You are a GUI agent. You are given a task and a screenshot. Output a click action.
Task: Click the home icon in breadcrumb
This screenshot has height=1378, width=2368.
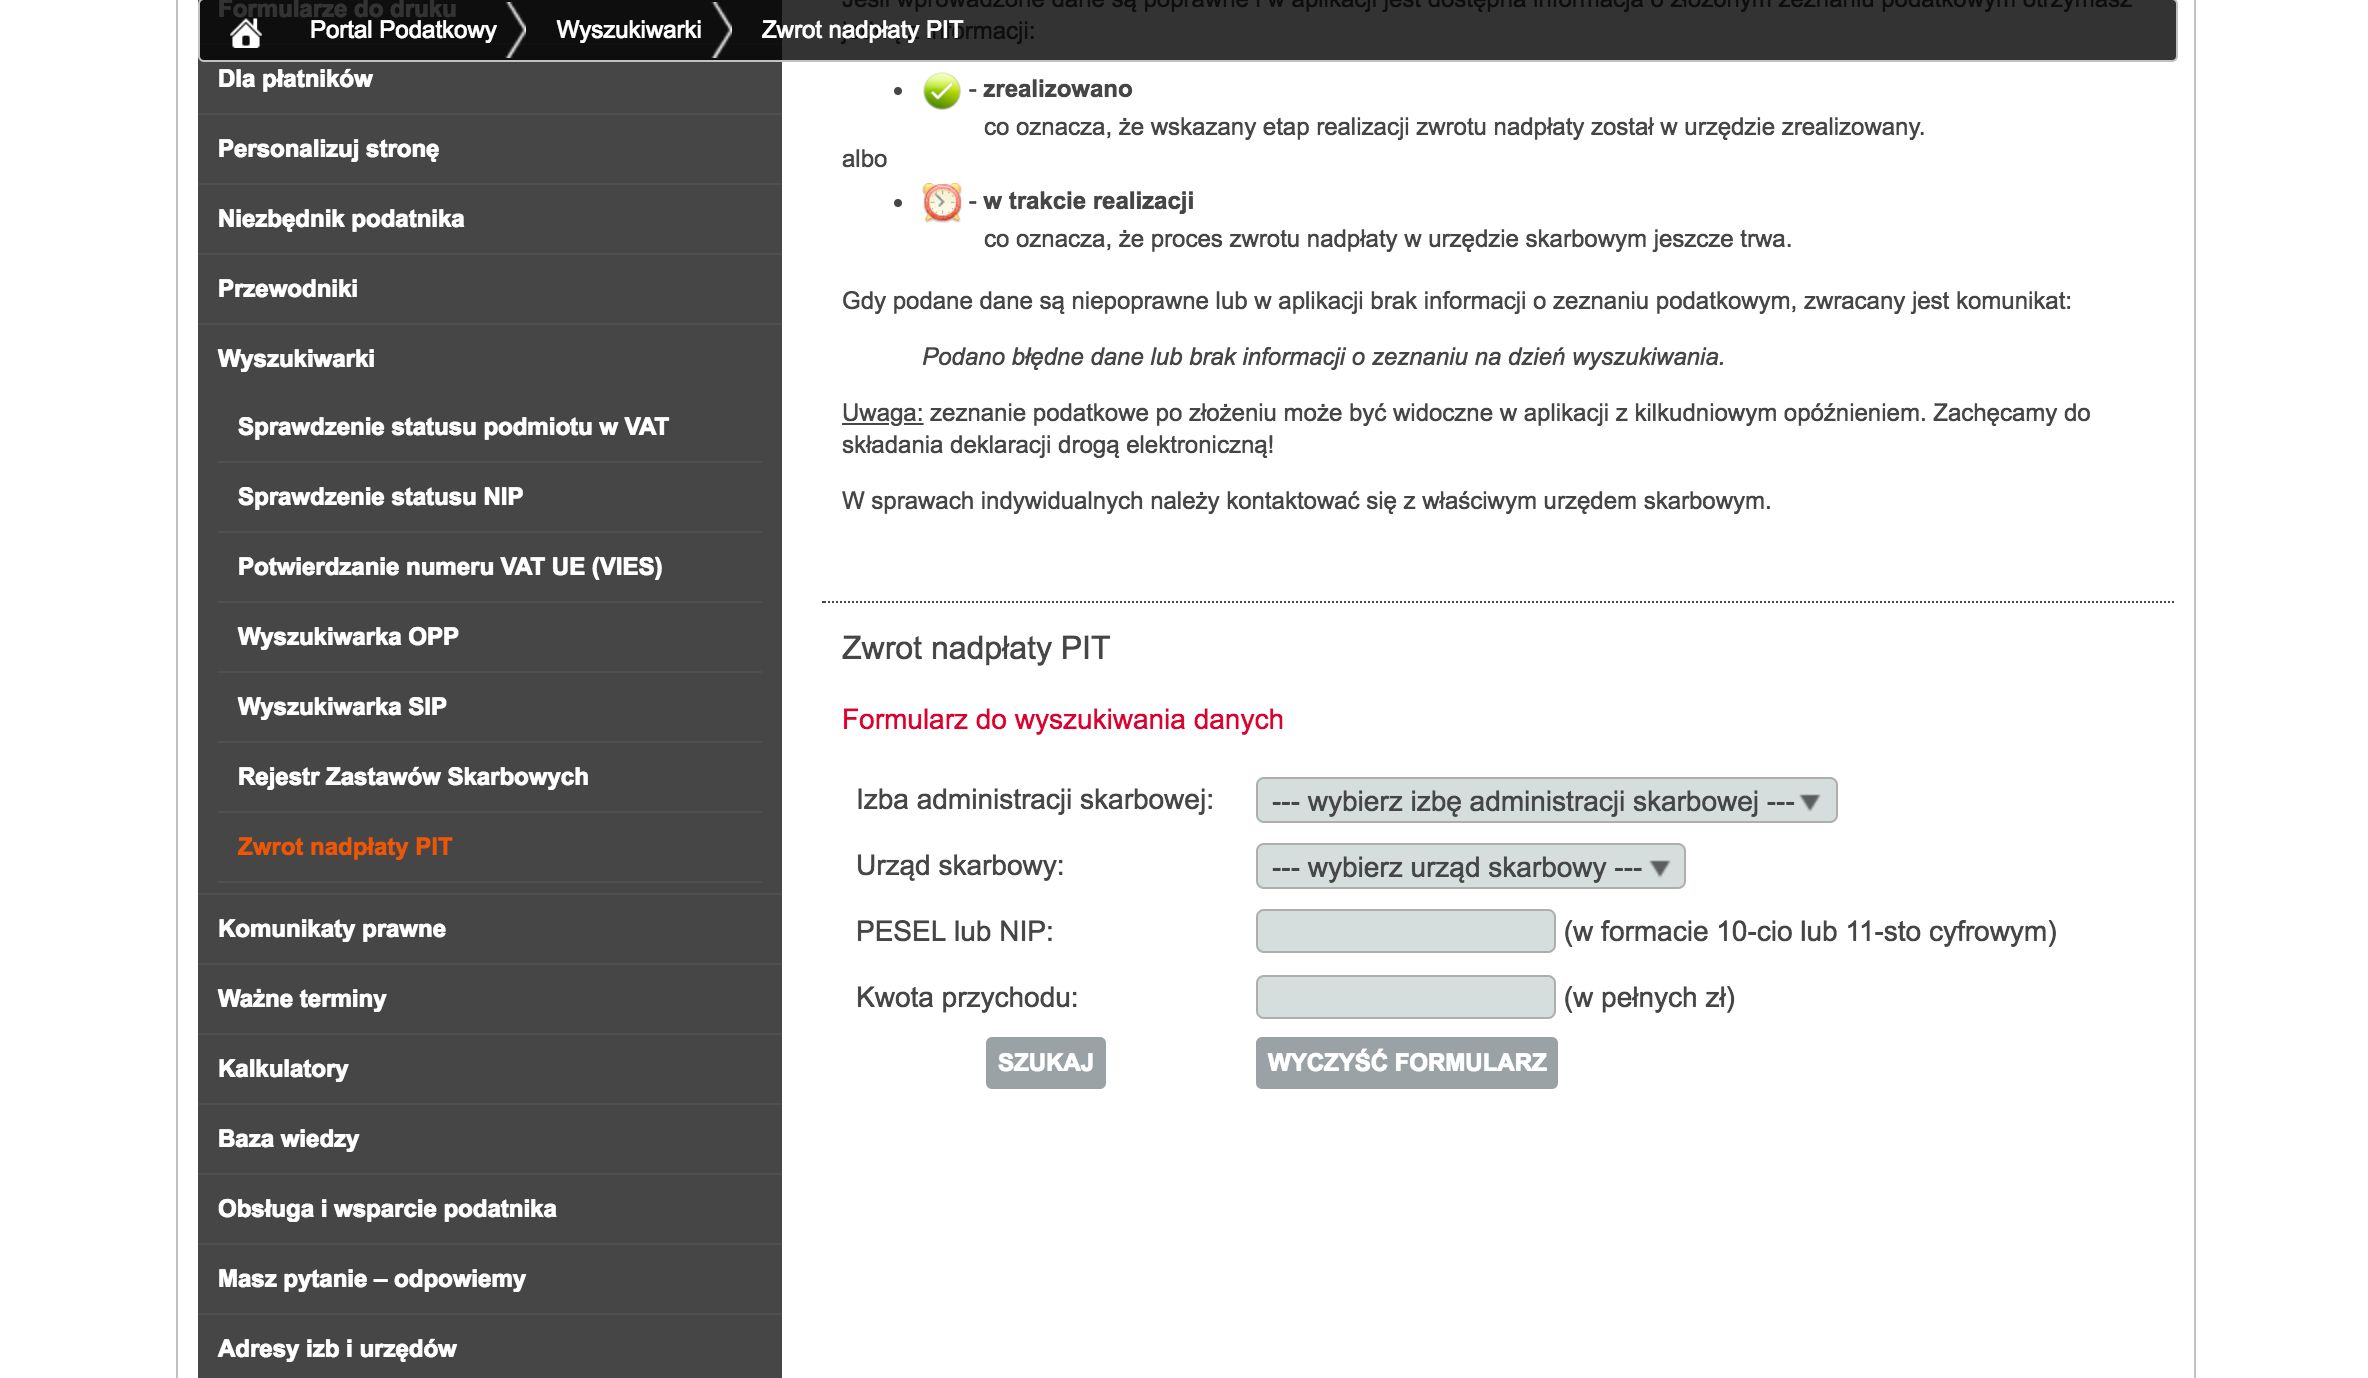245,32
